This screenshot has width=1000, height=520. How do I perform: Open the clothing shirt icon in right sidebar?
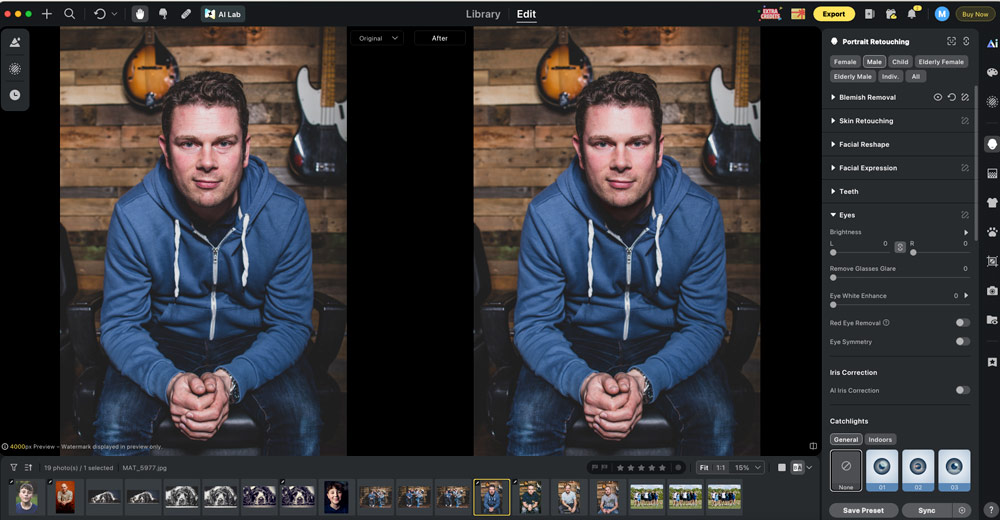tap(992, 202)
